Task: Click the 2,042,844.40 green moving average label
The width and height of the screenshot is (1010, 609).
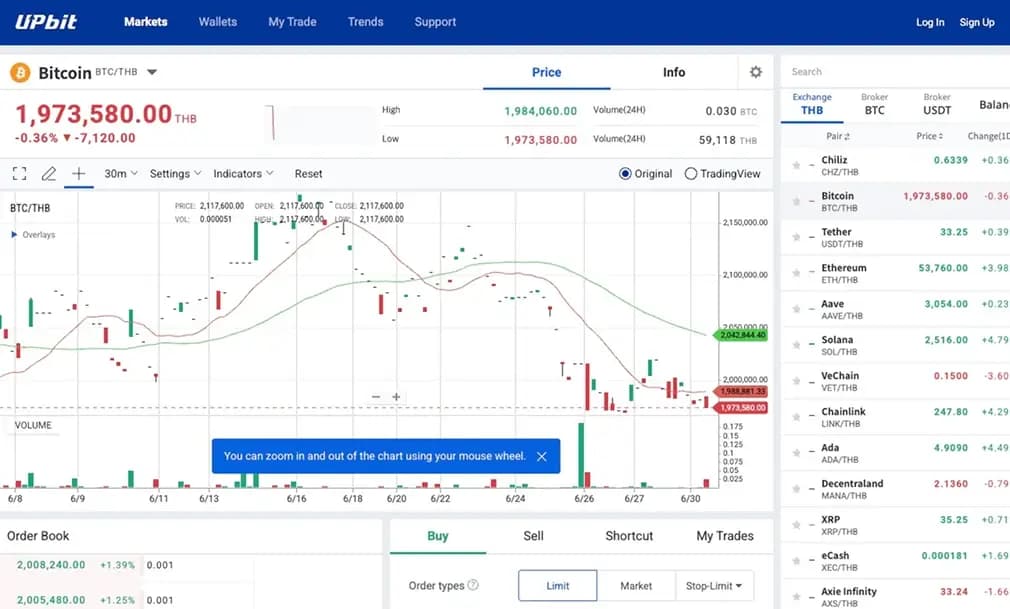Action: pyautogui.click(x=741, y=335)
